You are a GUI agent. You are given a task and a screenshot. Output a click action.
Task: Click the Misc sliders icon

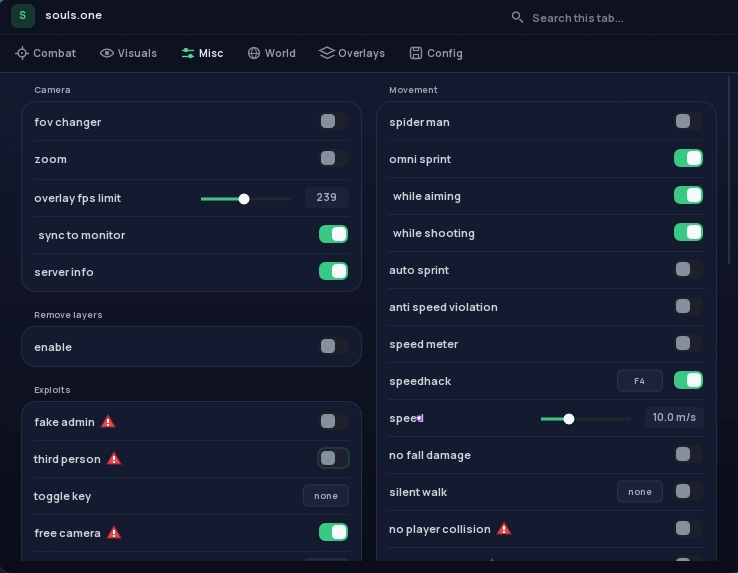[188, 53]
